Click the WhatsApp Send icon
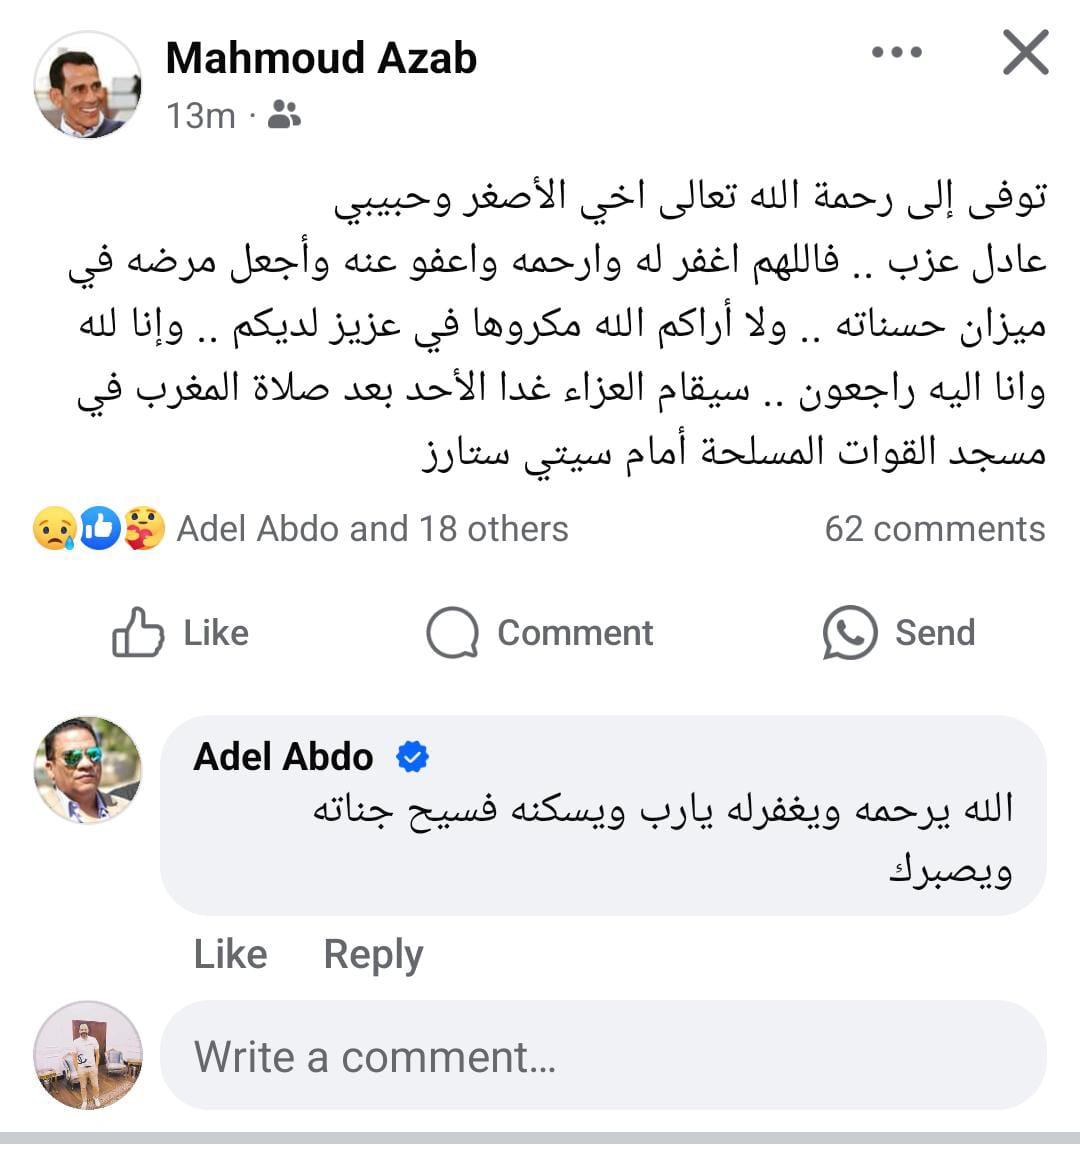 click(x=850, y=633)
